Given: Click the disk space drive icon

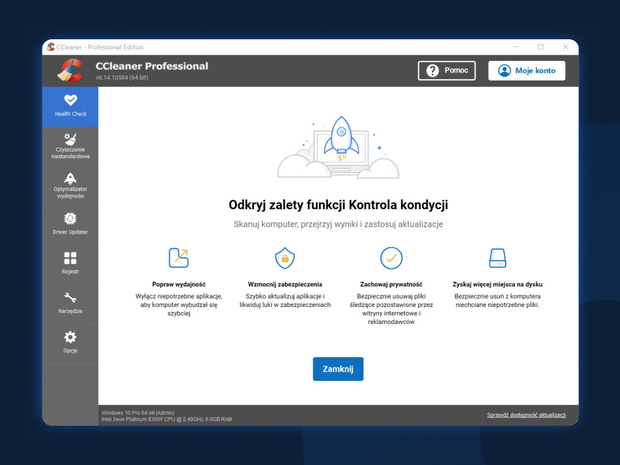Looking at the screenshot, I should click(x=497, y=258).
